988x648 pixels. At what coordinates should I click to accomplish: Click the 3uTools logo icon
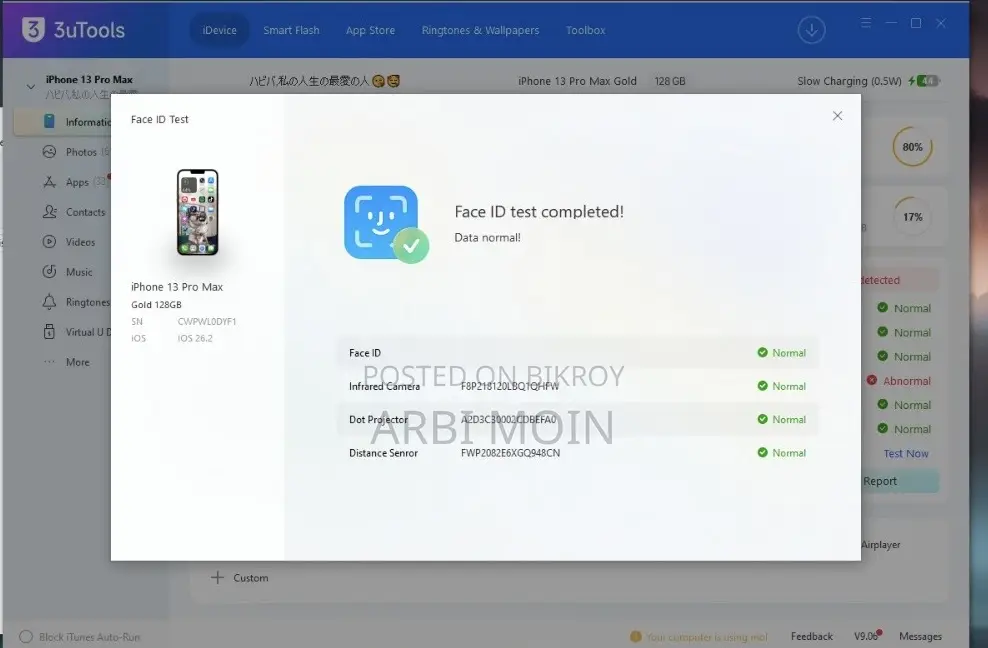pos(33,30)
